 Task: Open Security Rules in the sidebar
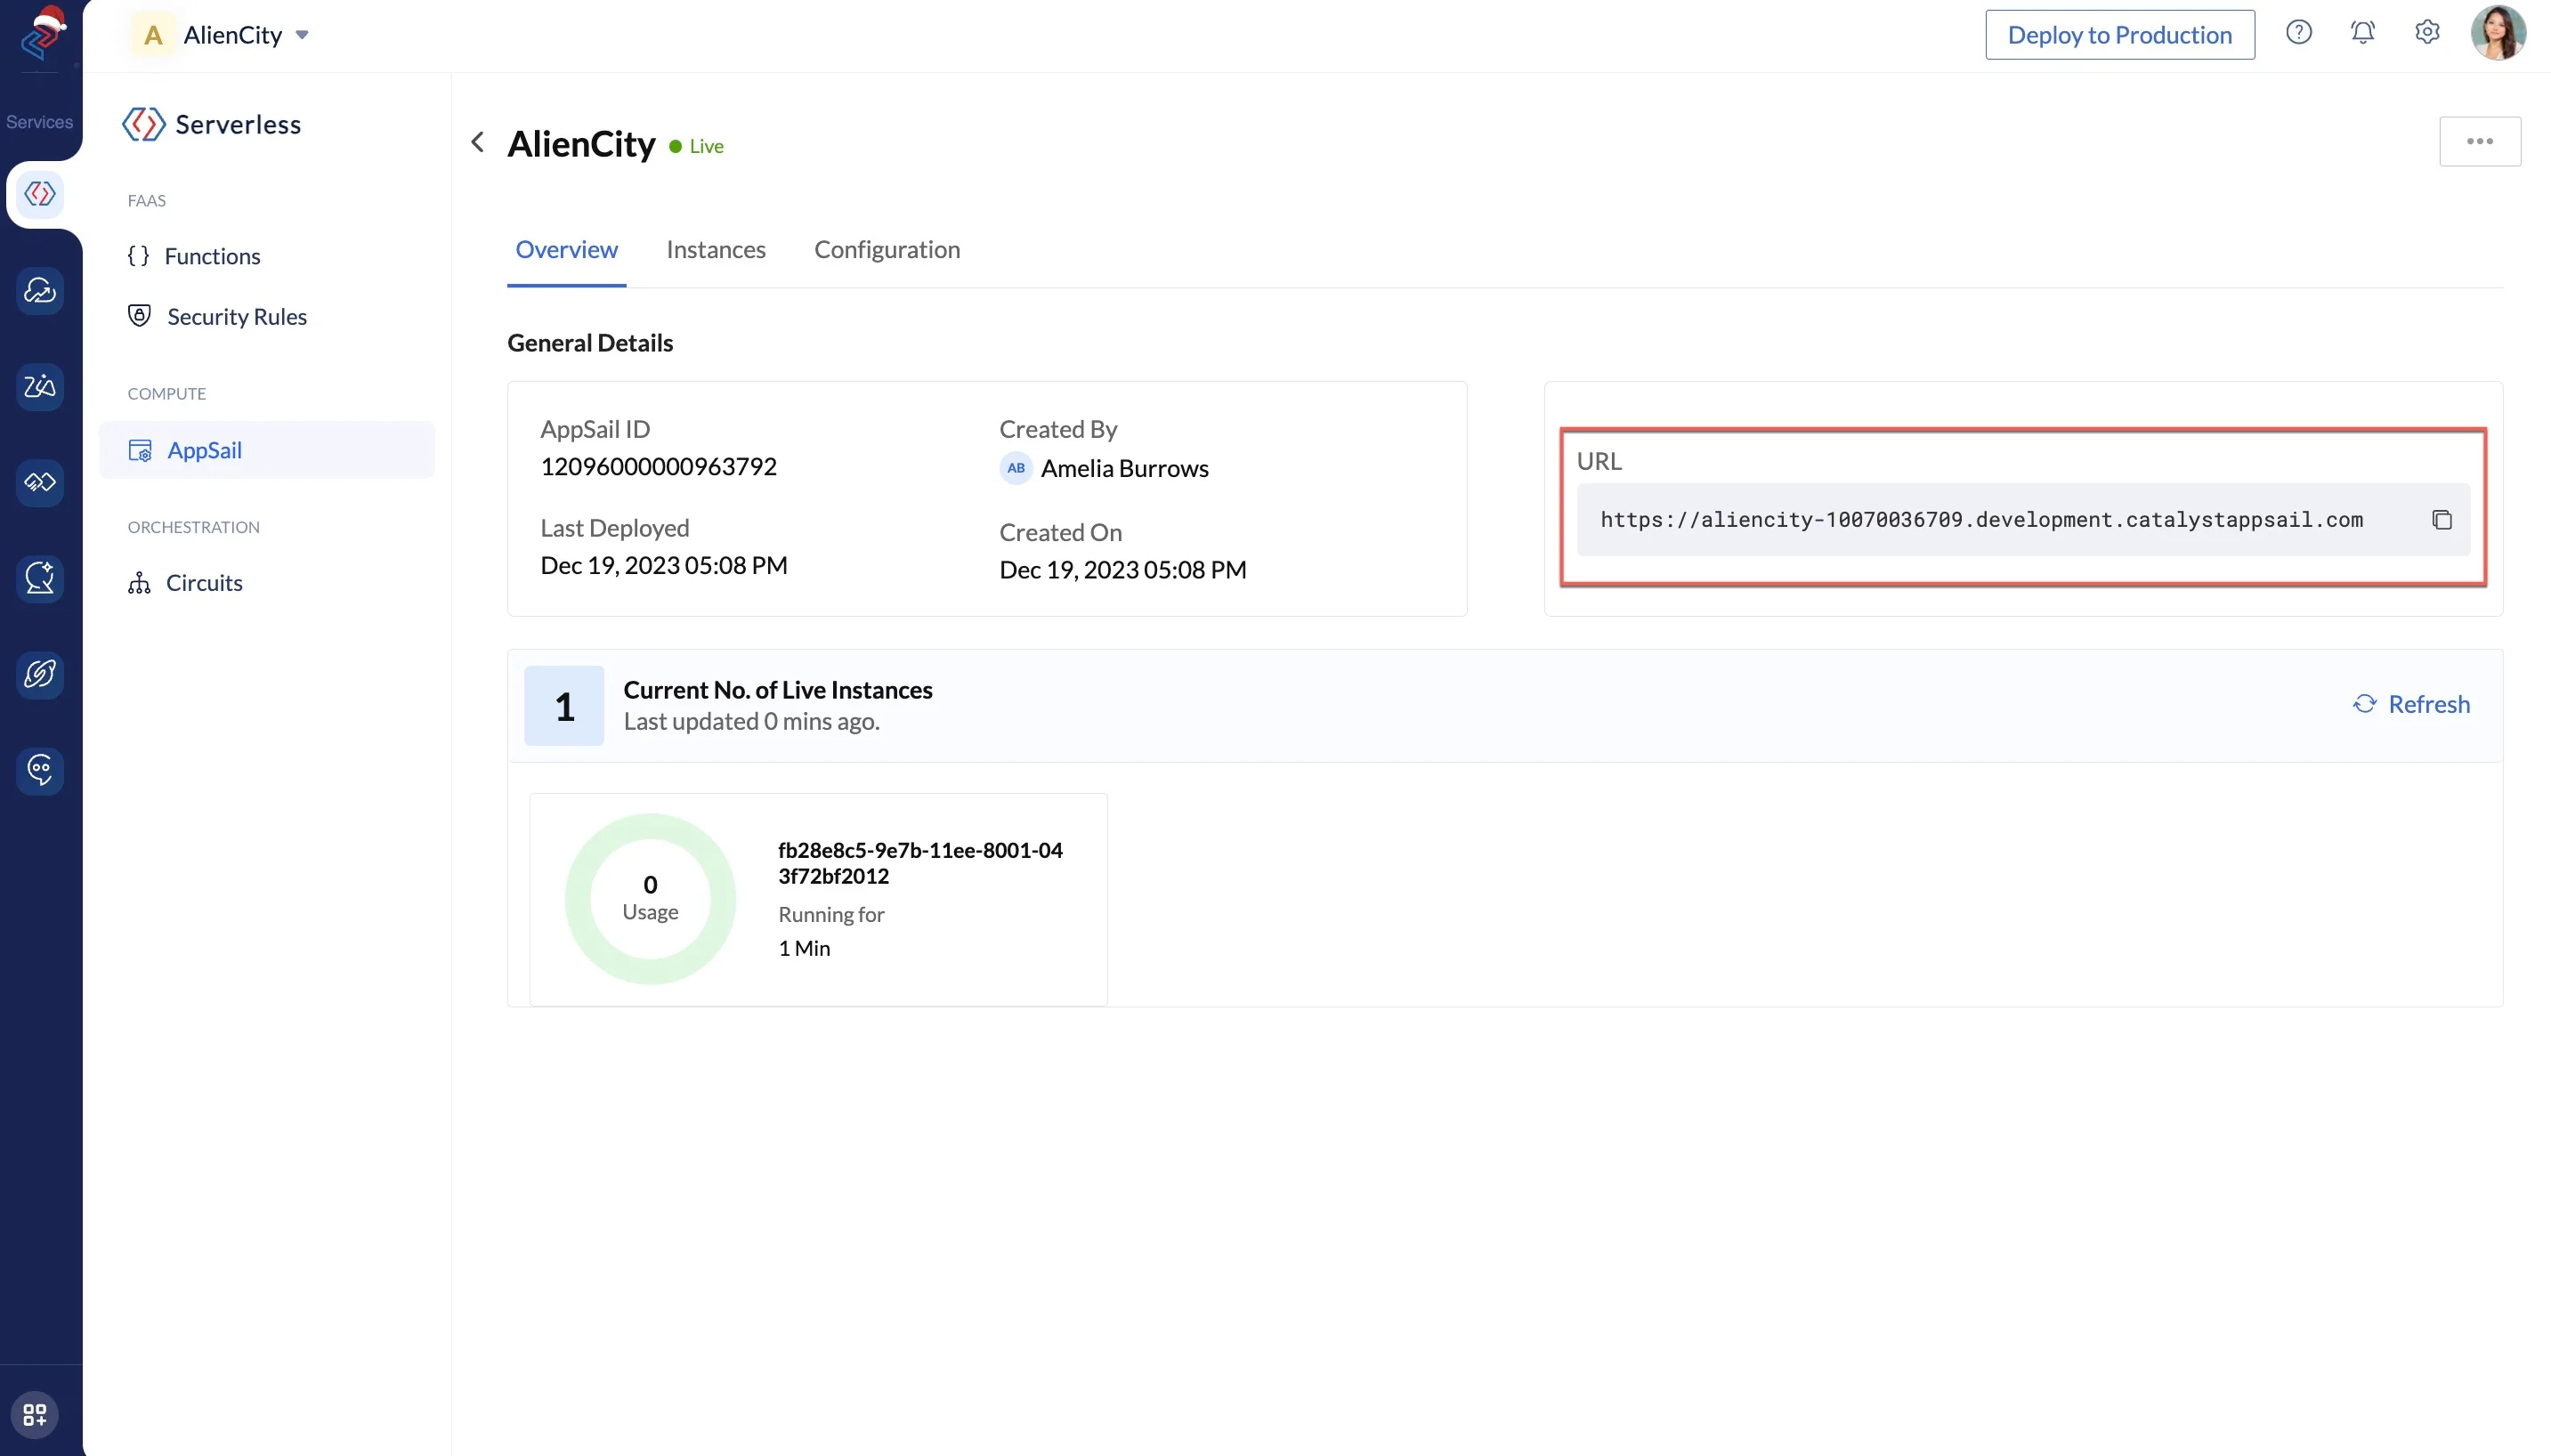coord(236,317)
